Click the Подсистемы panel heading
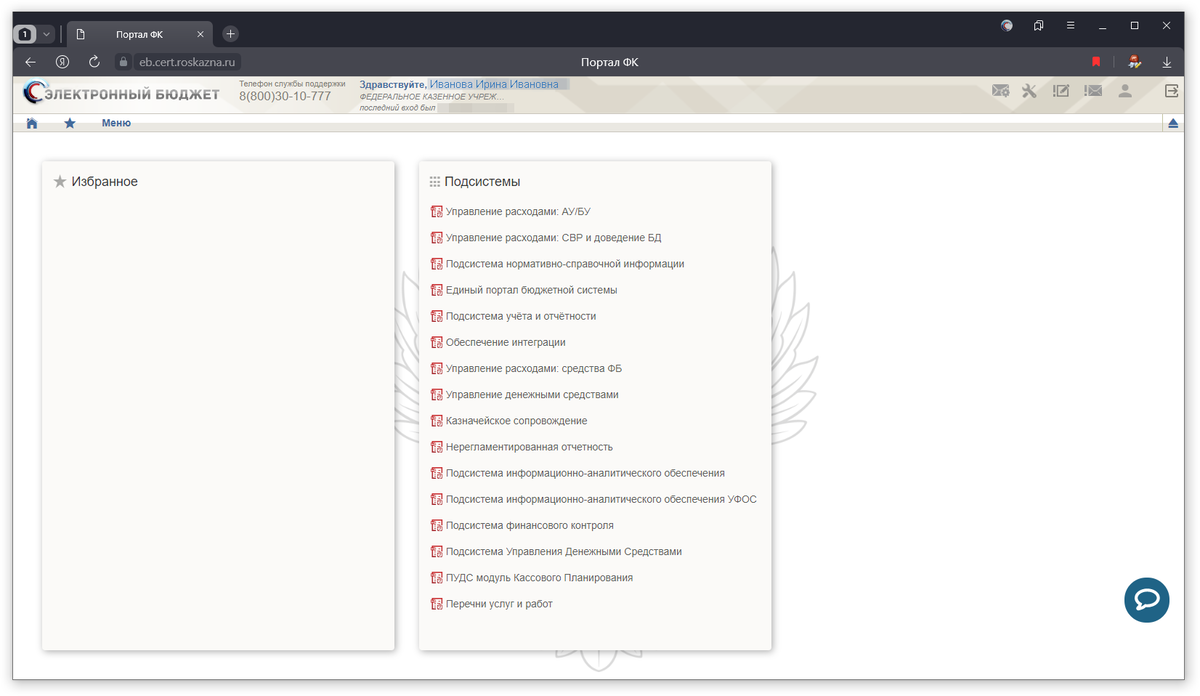The width and height of the screenshot is (1200, 696). [482, 182]
